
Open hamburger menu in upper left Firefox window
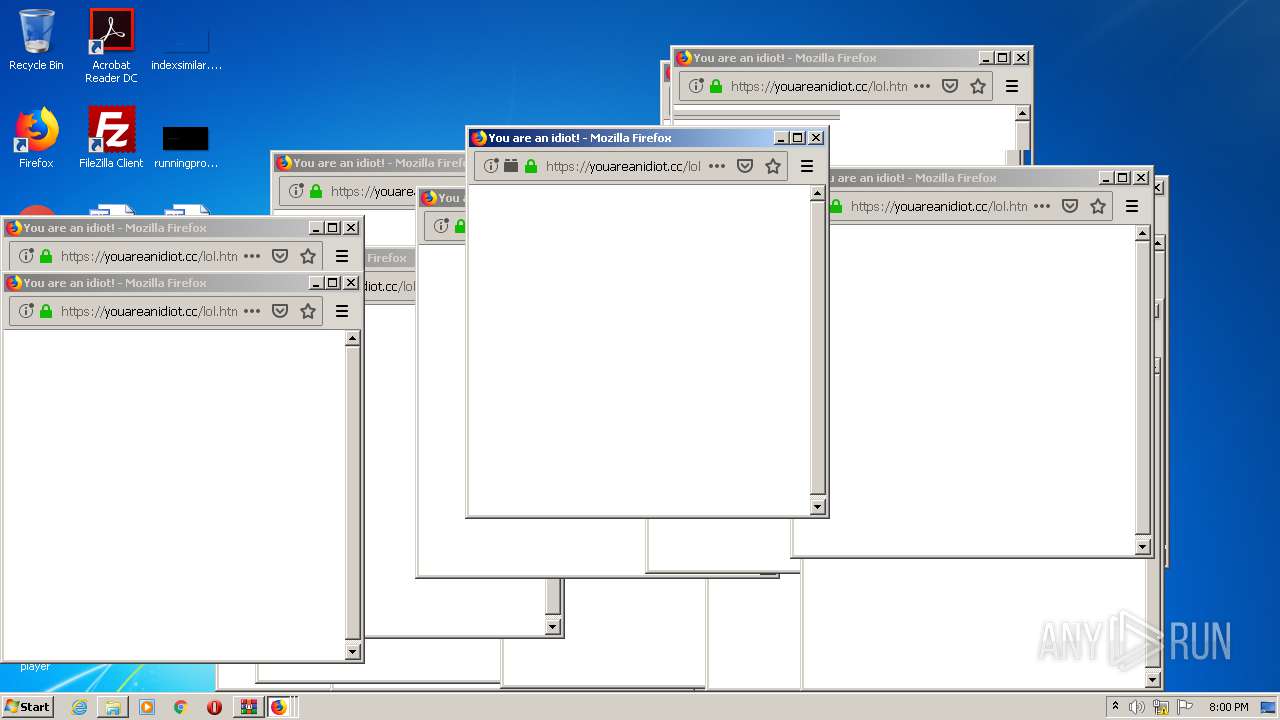(342, 256)
